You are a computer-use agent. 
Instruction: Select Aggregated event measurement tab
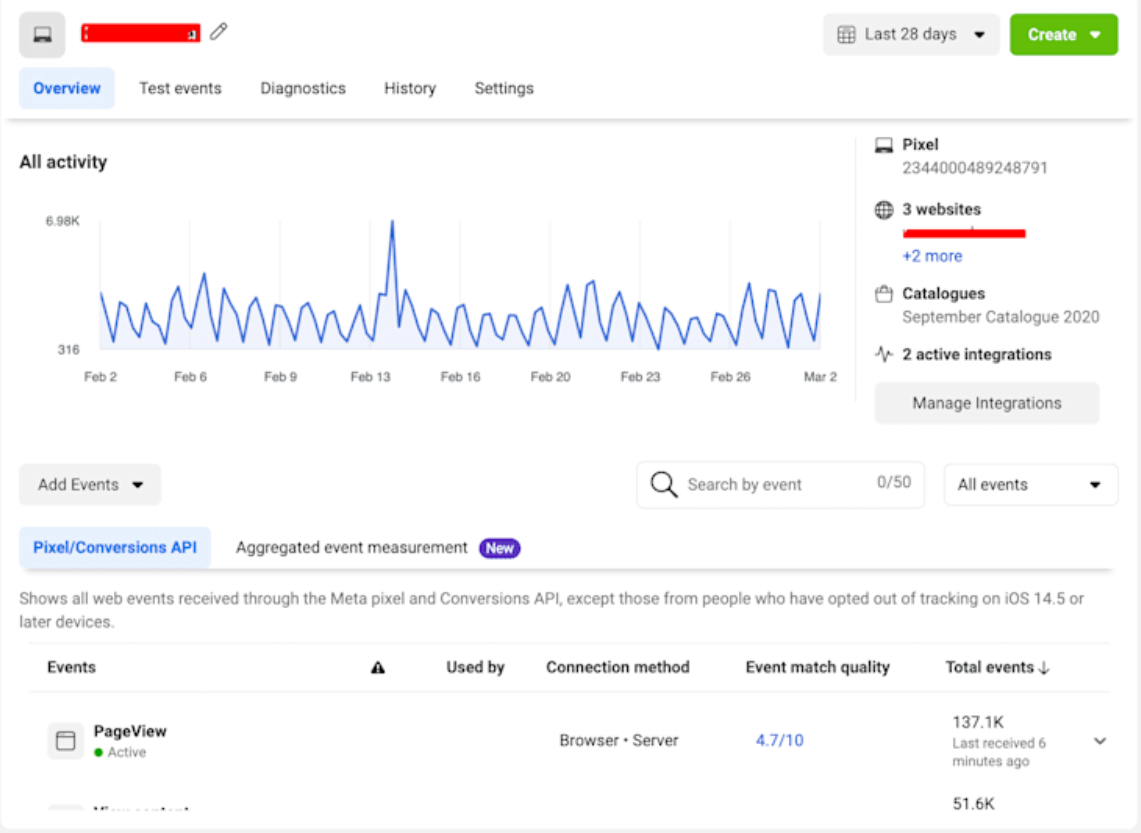tap(352, 548)
